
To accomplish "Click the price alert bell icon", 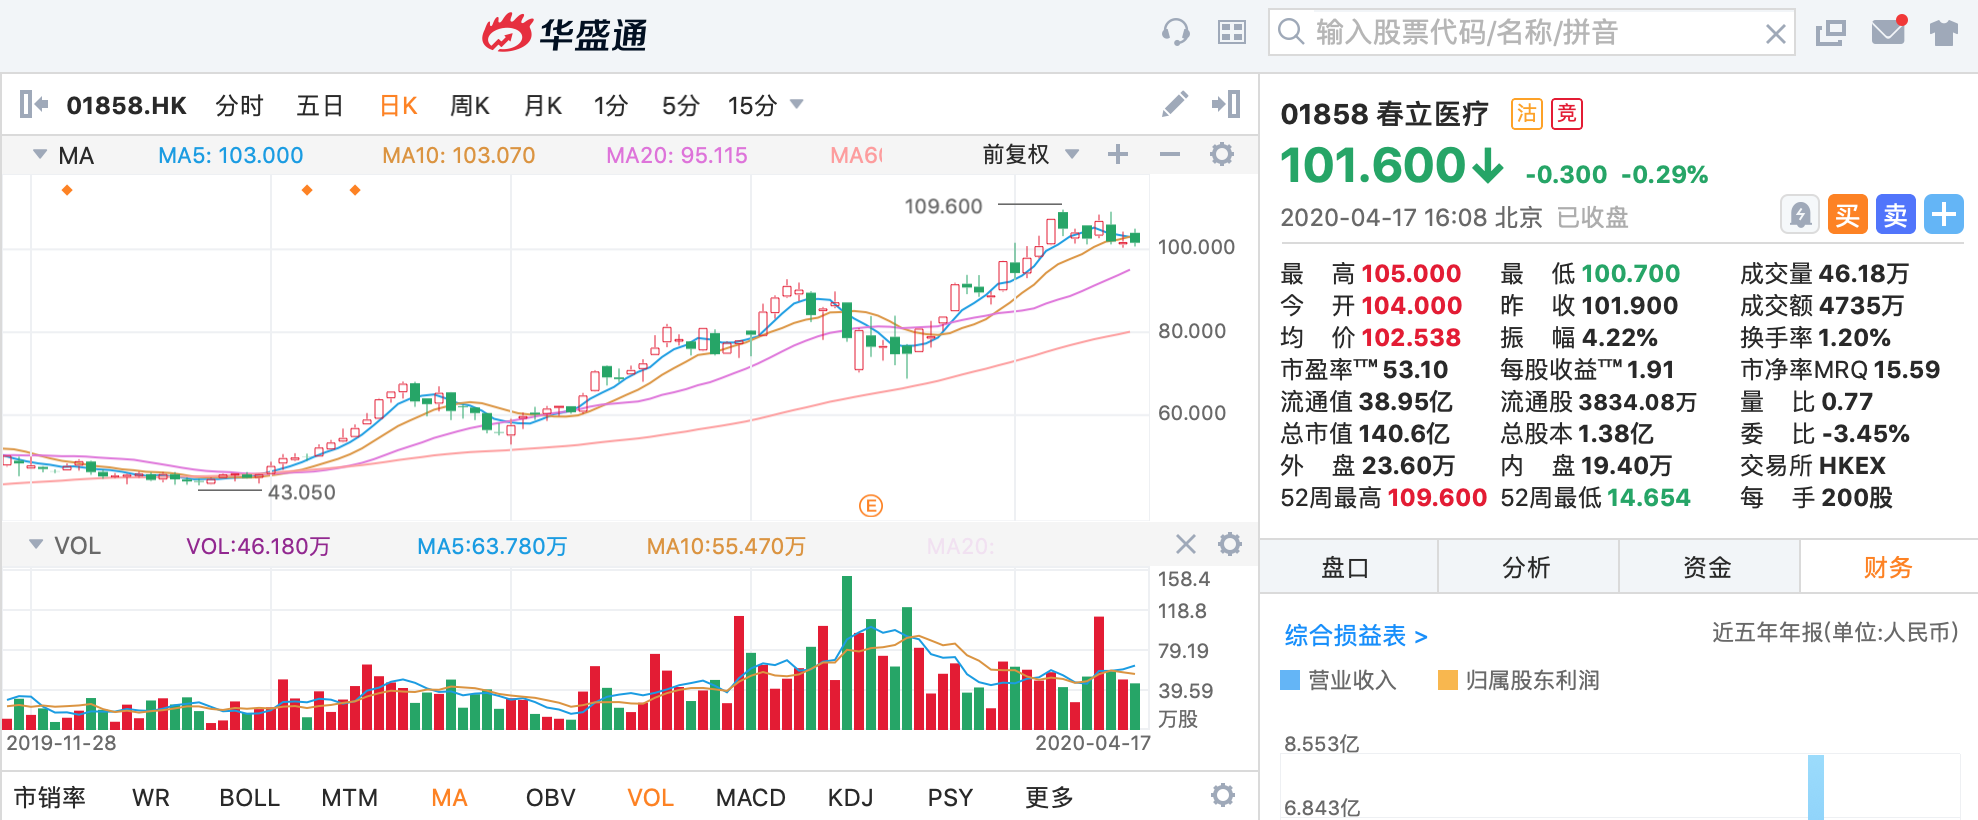I will pyautogui.click(x=1800, y=215).
